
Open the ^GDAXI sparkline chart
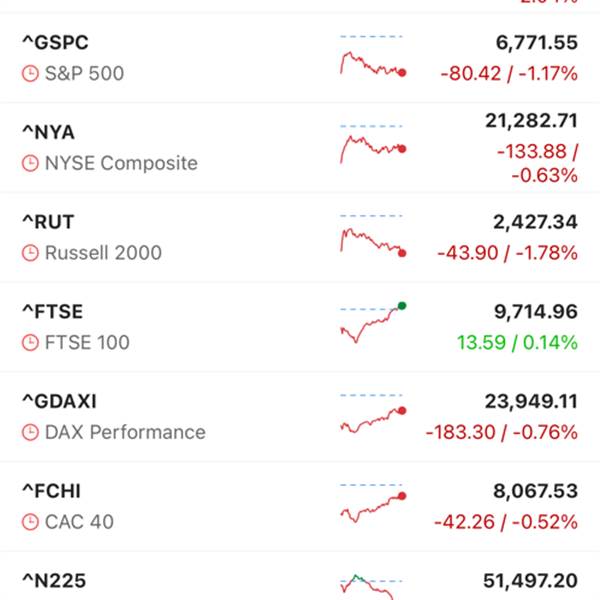[x=372, y=417]
